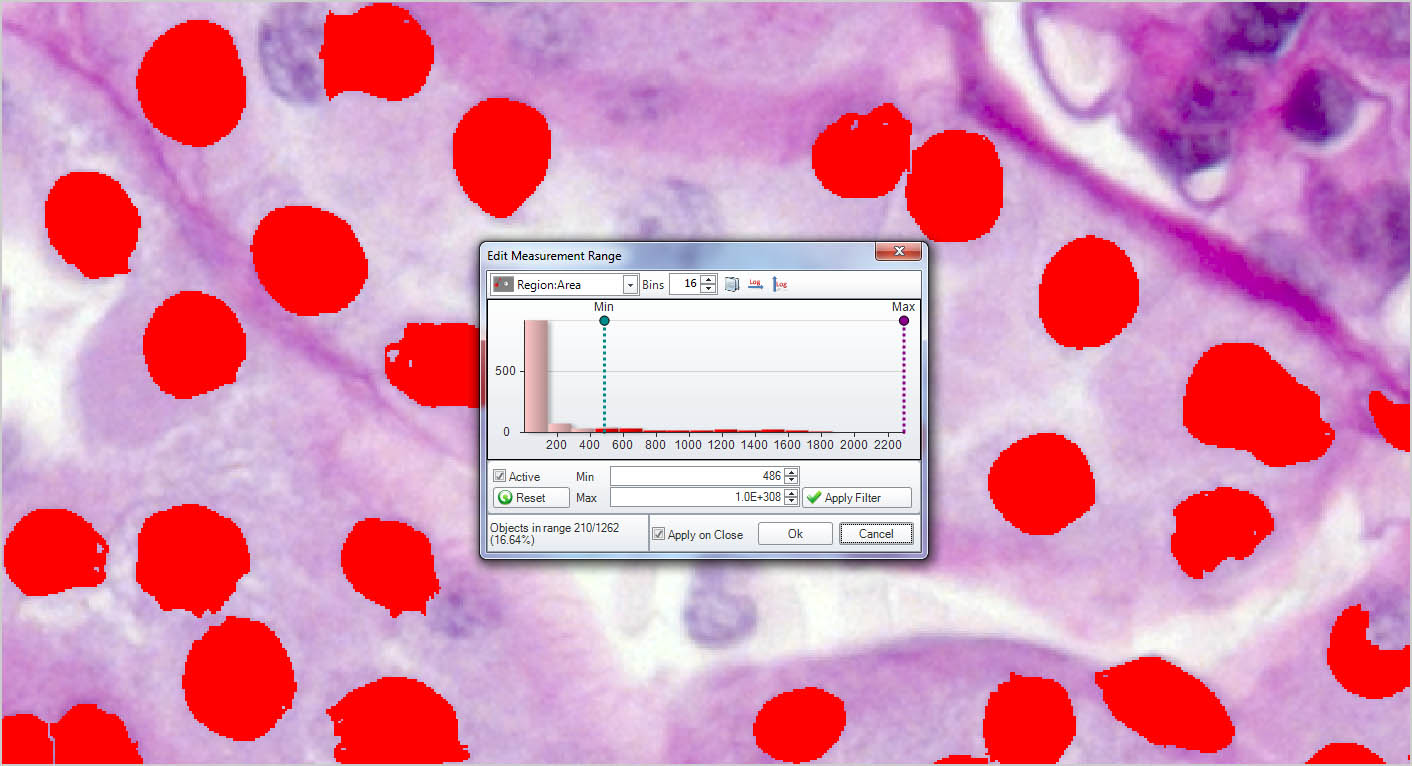This screenshot has width=1412, height=766.
Task: Toggle logarithmic horizontal axis icon
Action: click(x=756, y=285)
